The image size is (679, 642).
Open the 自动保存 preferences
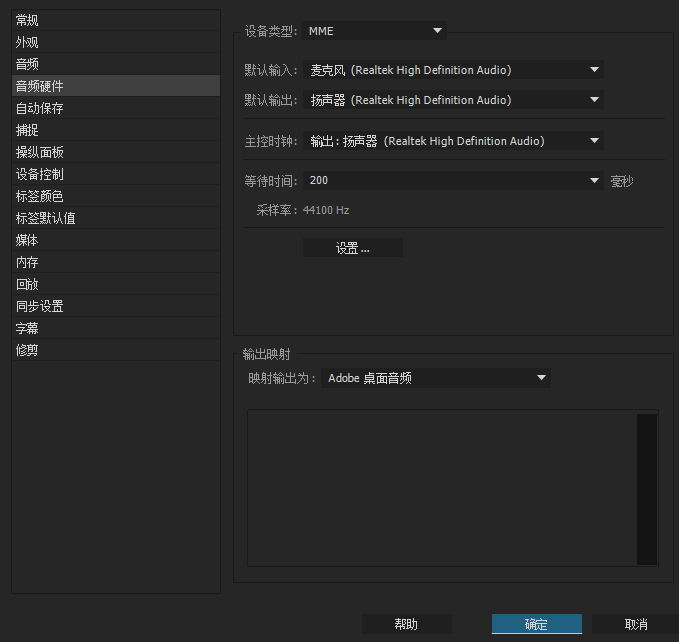click(40, 108)
